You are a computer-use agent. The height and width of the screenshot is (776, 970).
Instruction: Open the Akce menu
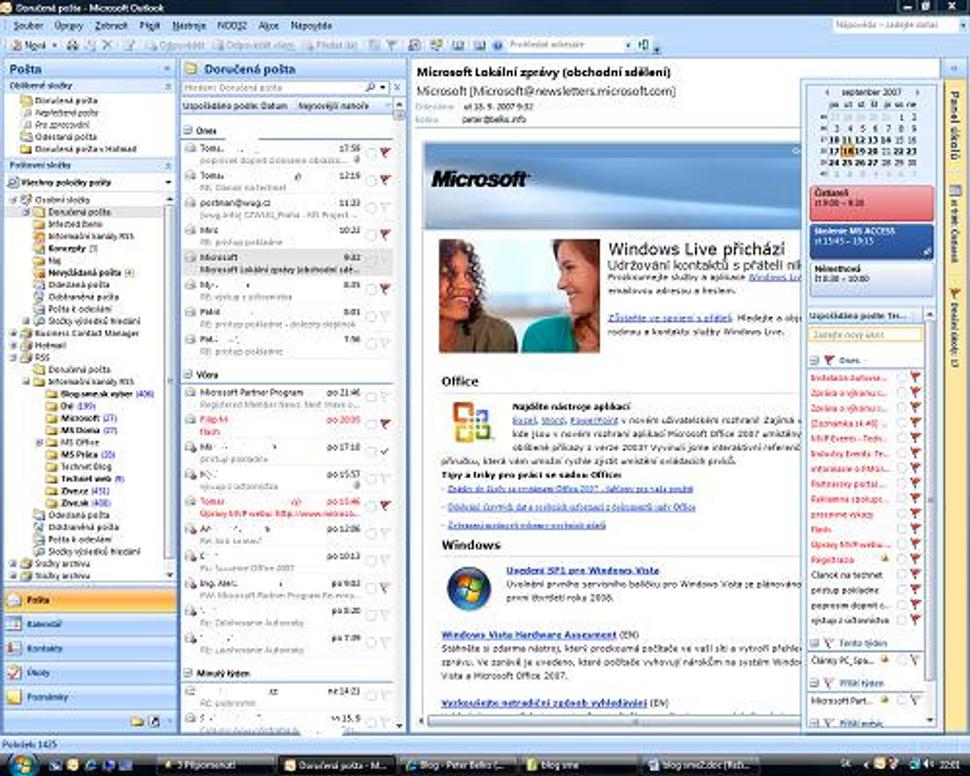(x=268, y=25)
